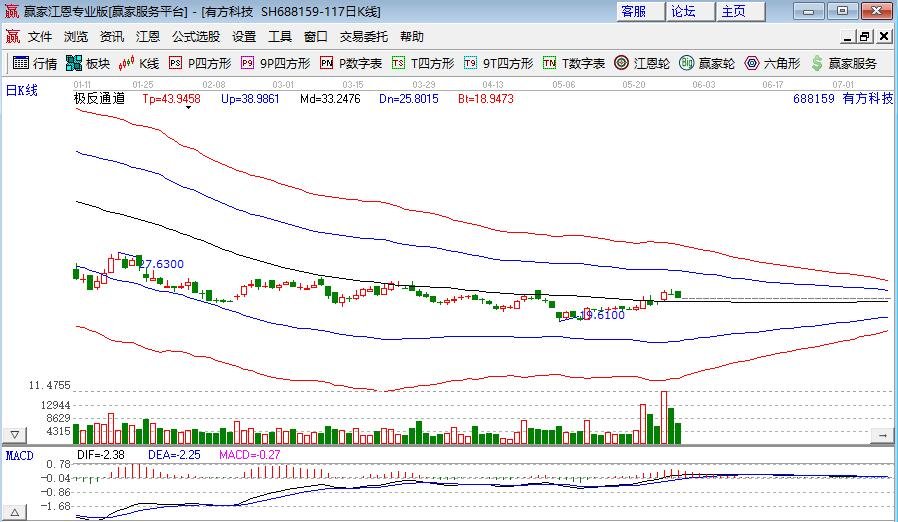Open the 窗口 menu

316,37
